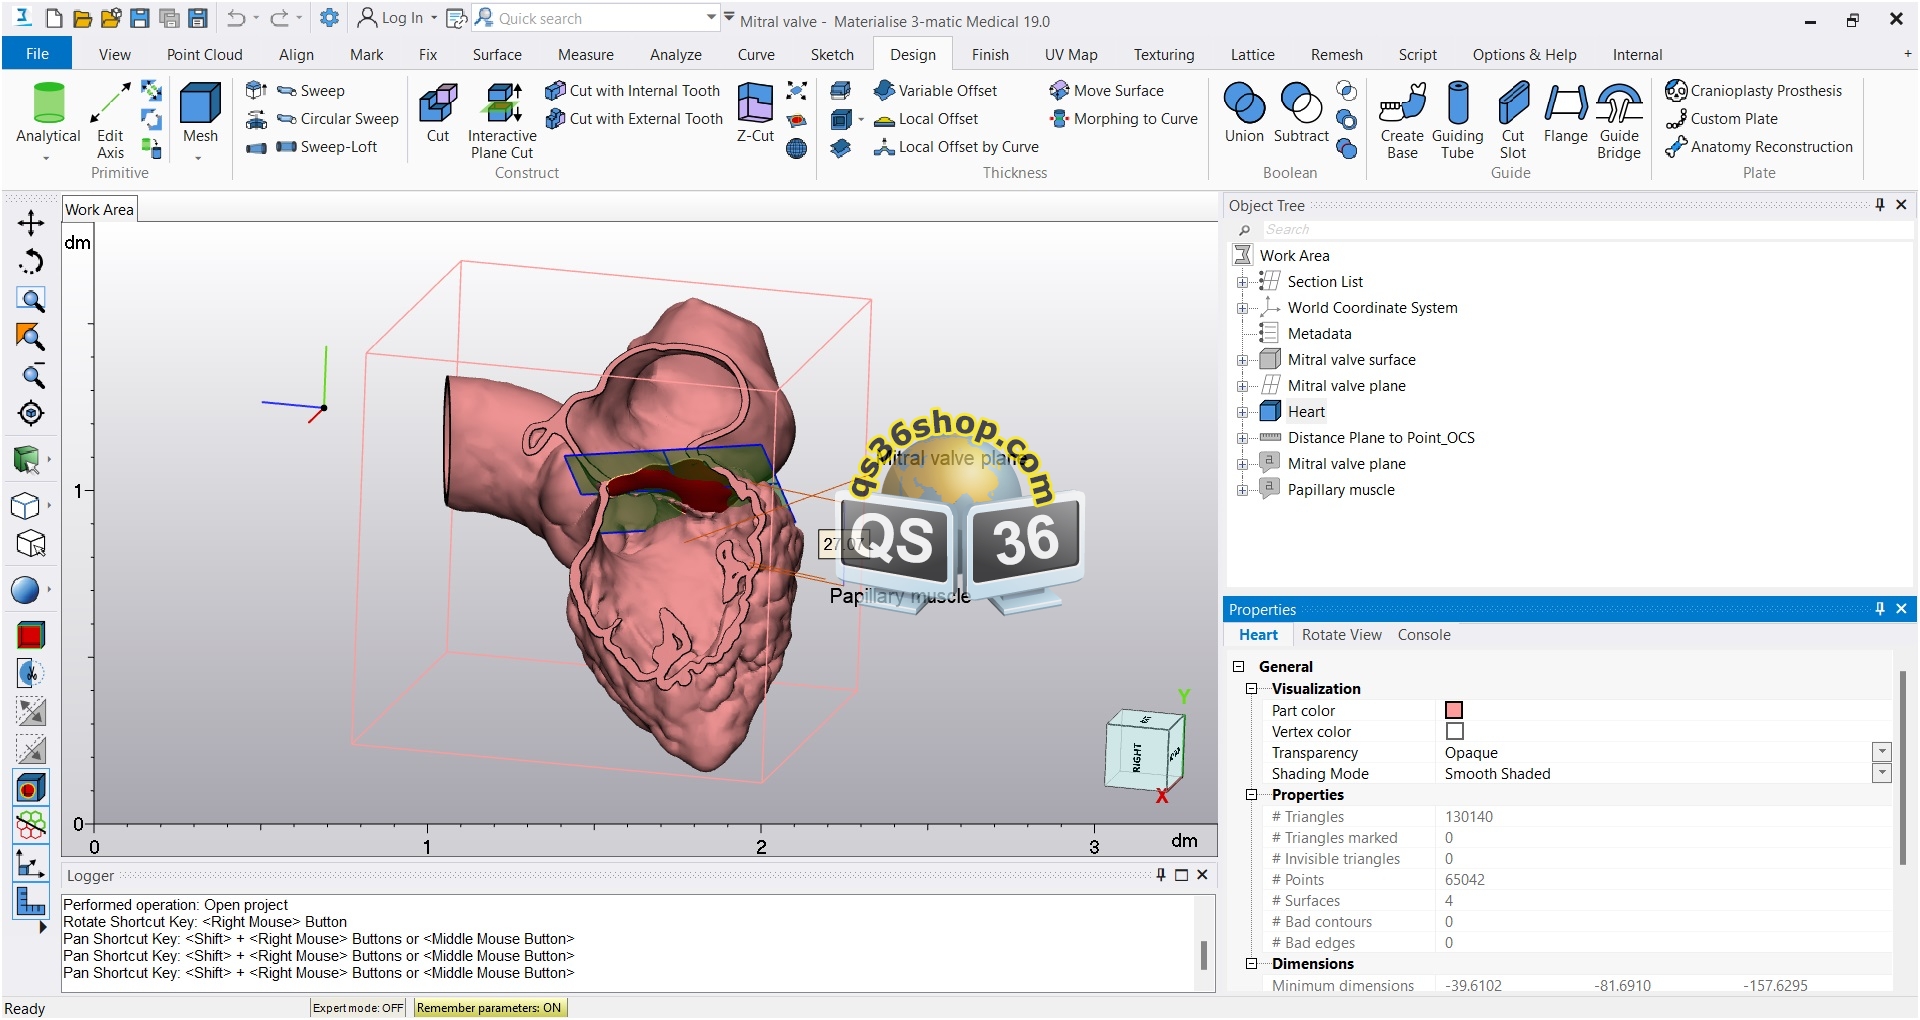Viewport: 1920px width, 1020px height.
Task: Click the Properties panel scrollbar
Action: click(x=1902, y=768)
